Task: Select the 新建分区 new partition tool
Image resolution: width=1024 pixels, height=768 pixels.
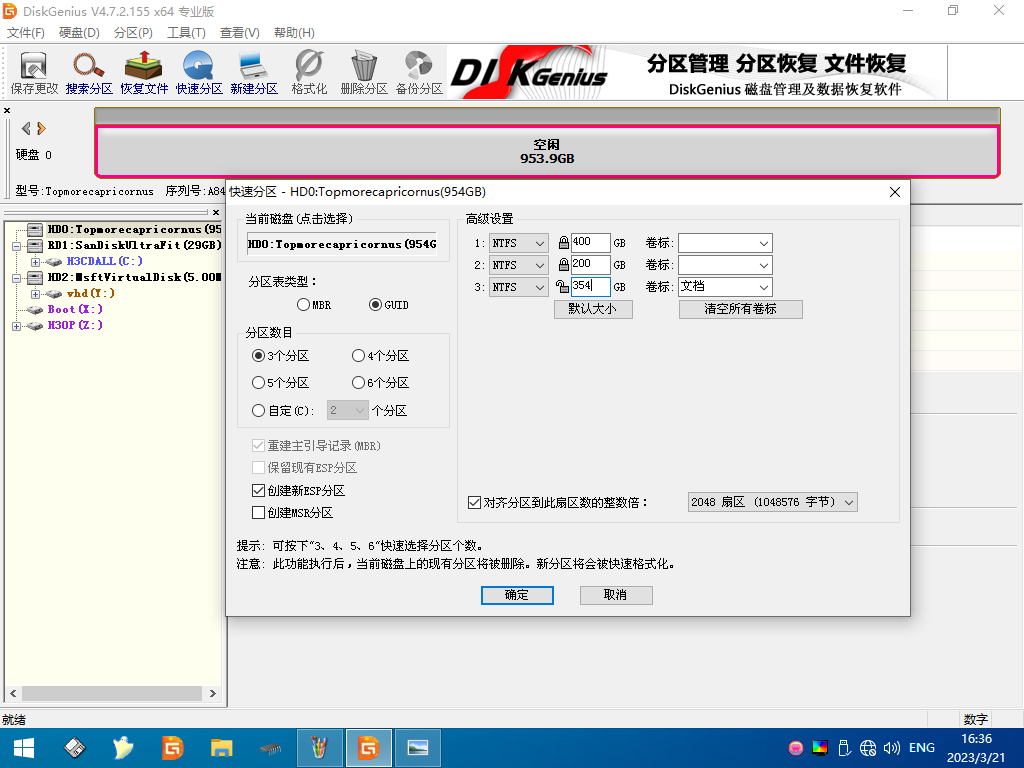Action: point(253,72)
